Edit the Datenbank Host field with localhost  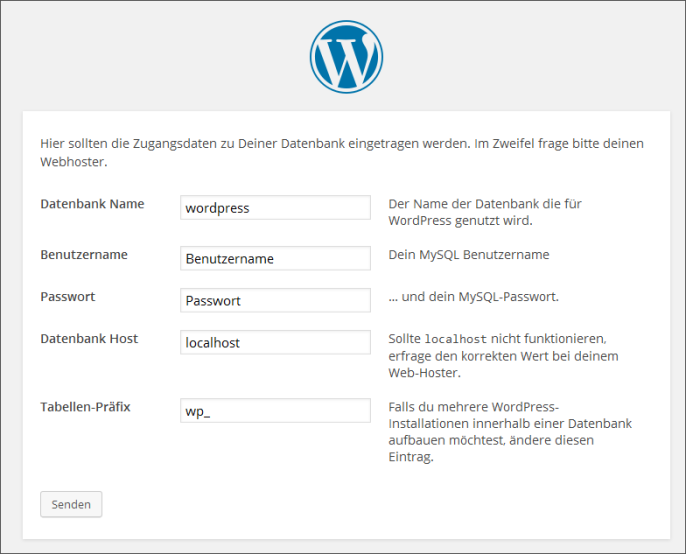click(275, 342)
